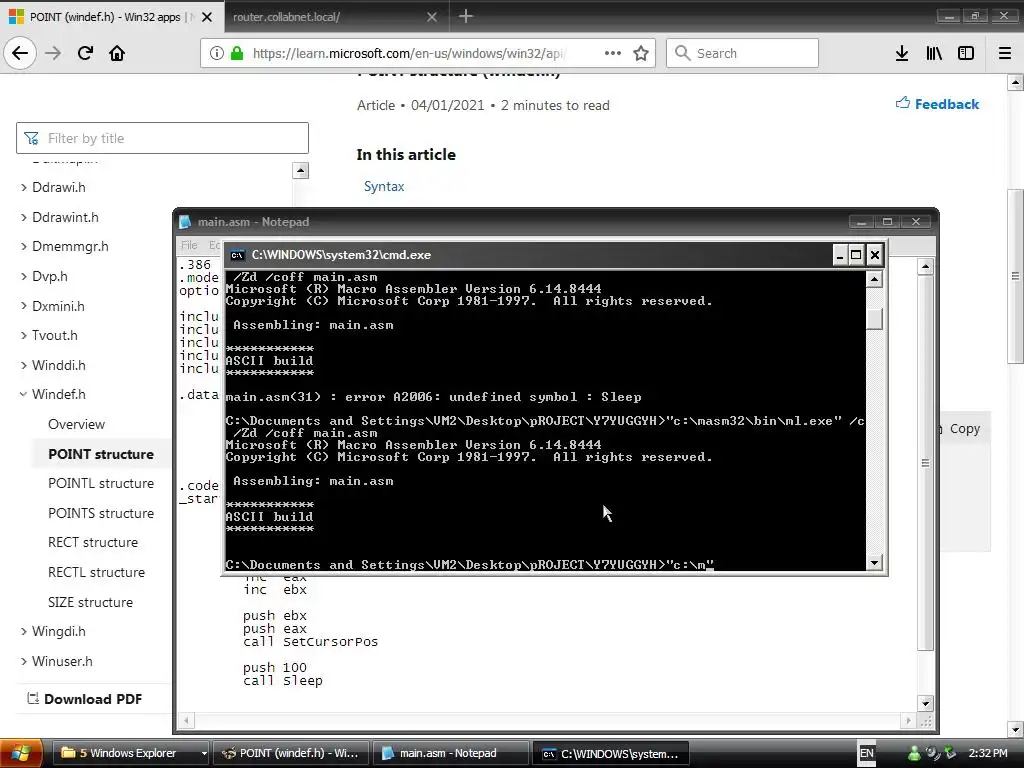Open a new browser tab with plus
The image size is (1024, 768).
[466, 16]
